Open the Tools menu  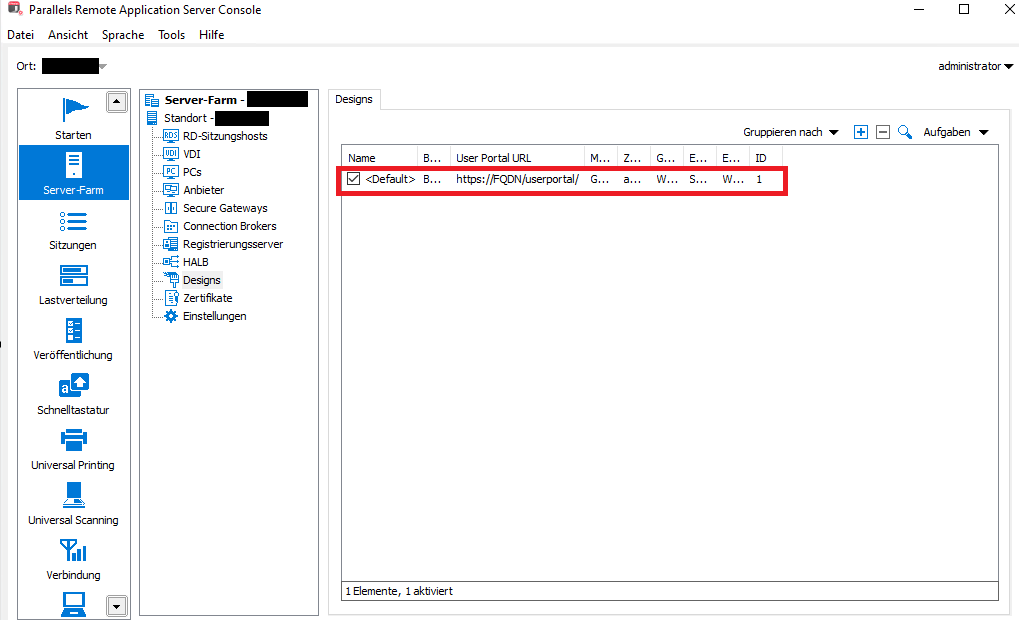point(172,34)
